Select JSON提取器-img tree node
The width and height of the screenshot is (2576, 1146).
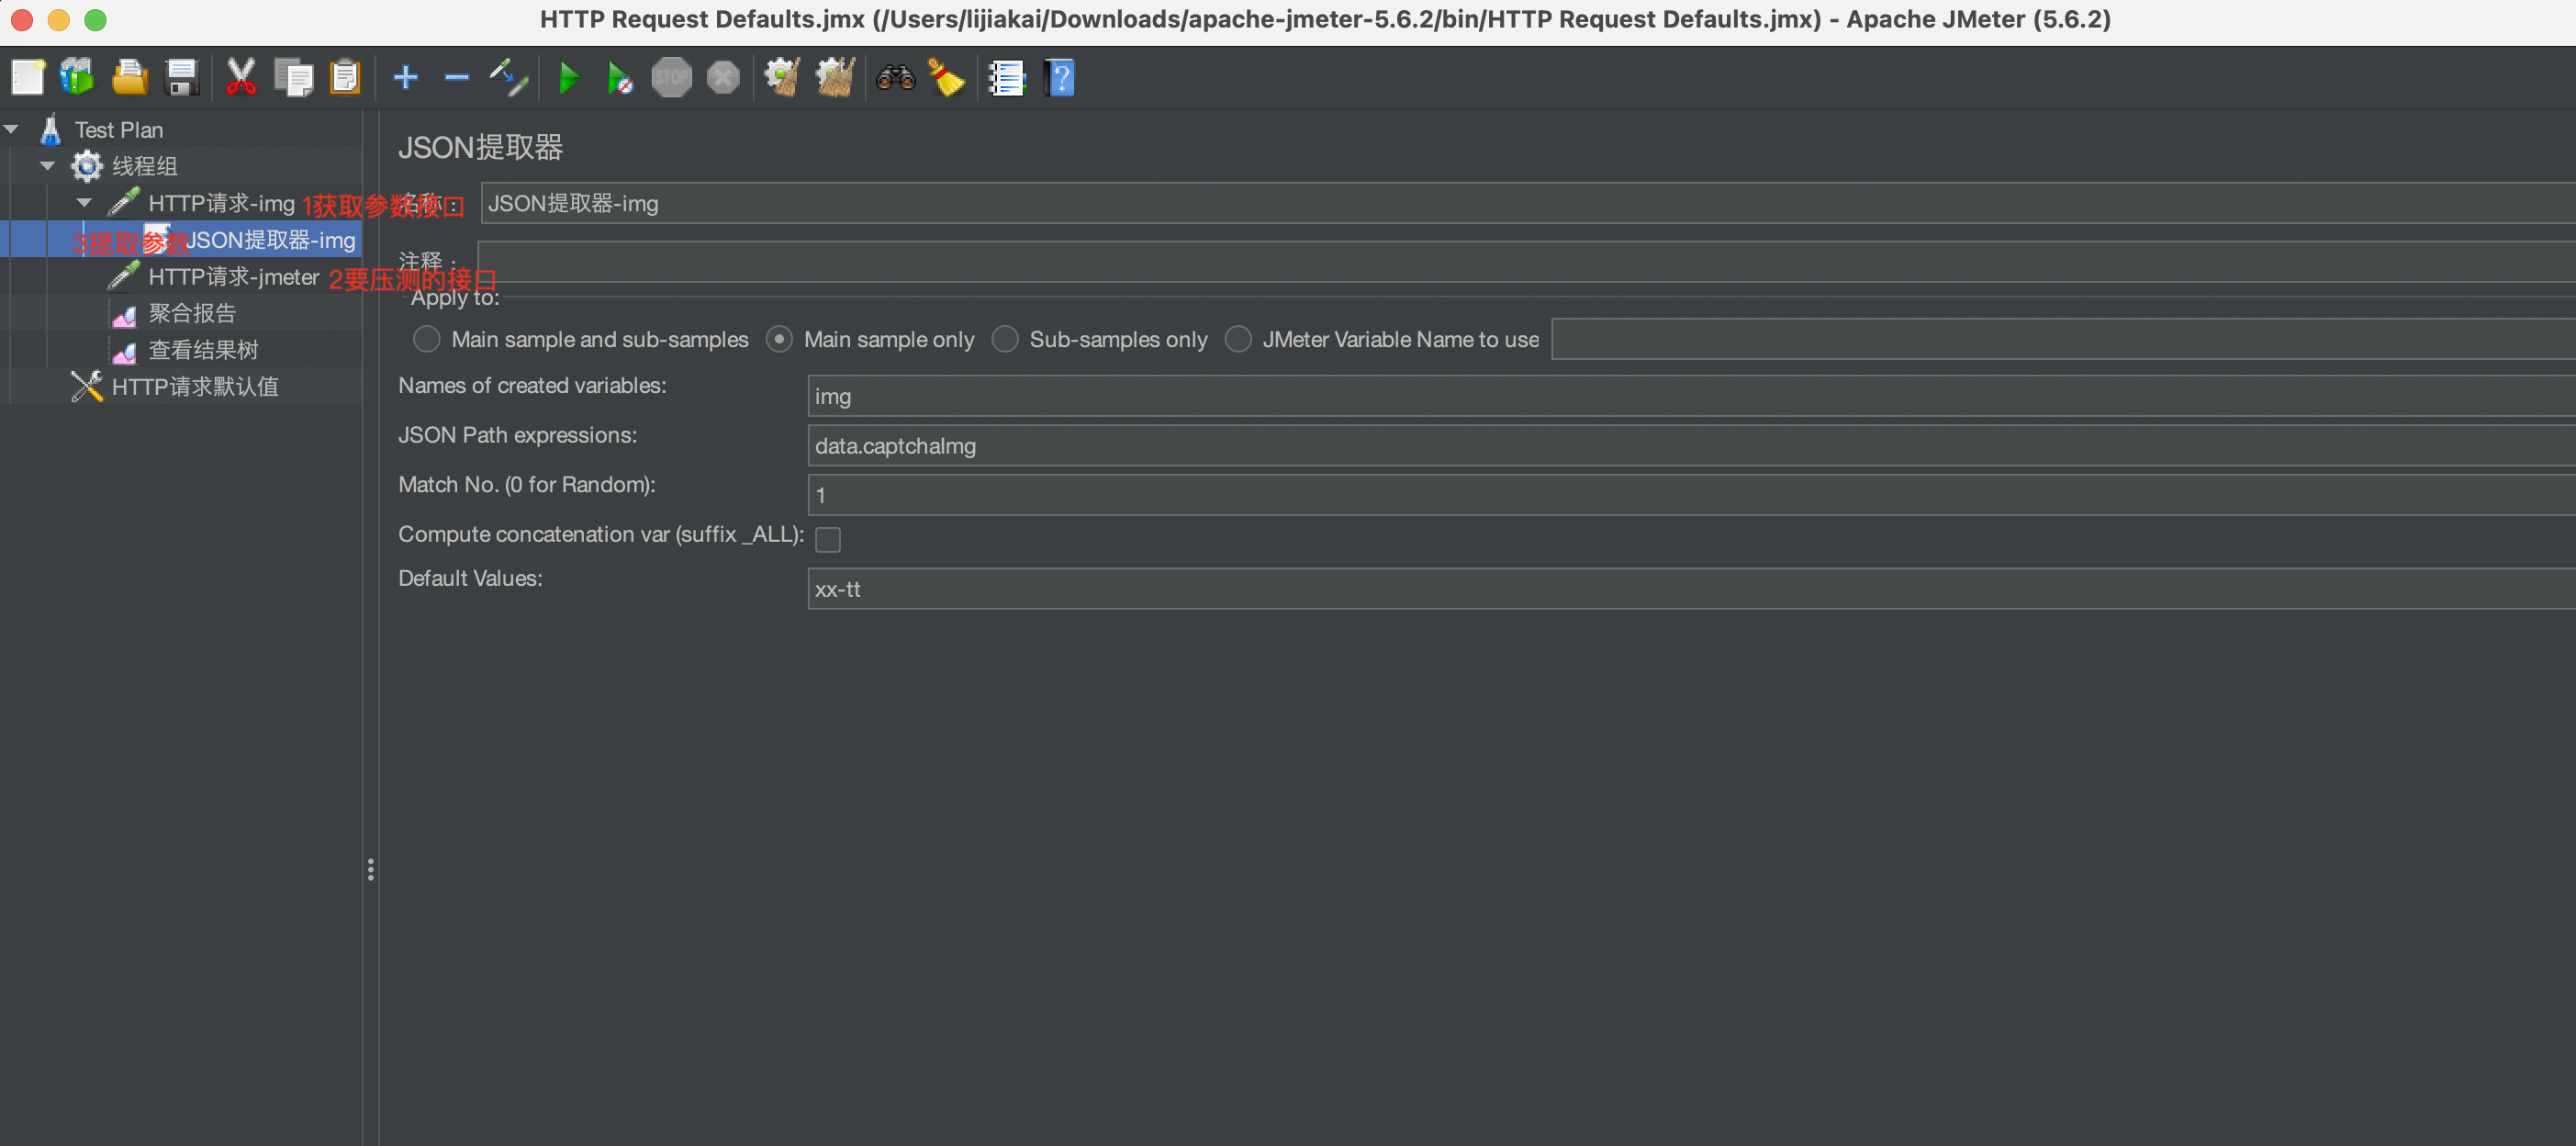(x=270, y=240)
